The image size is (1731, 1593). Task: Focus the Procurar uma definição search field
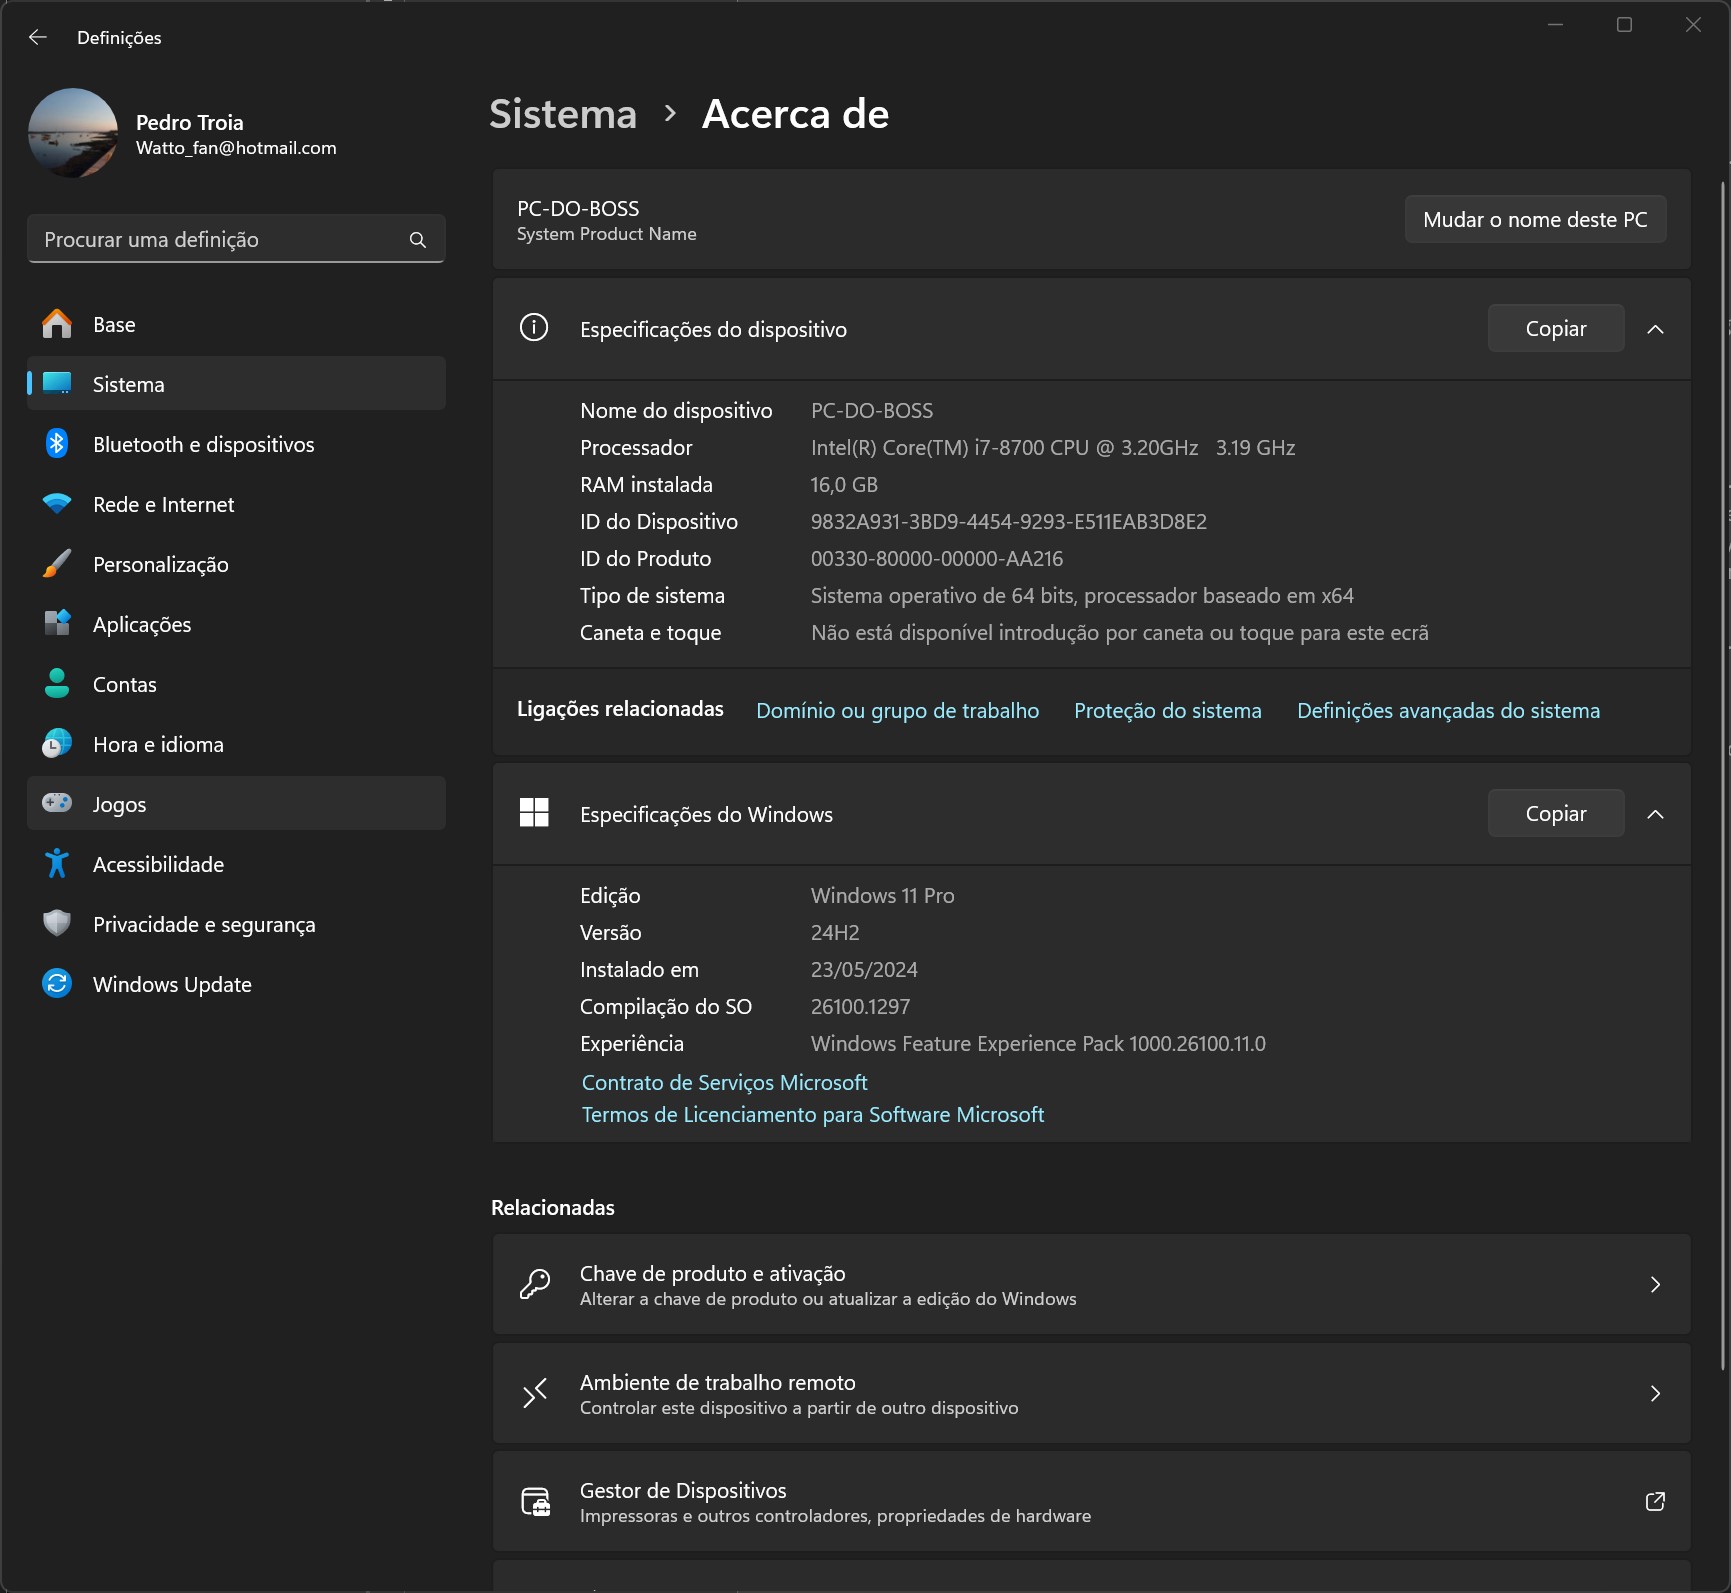point(220,240)
